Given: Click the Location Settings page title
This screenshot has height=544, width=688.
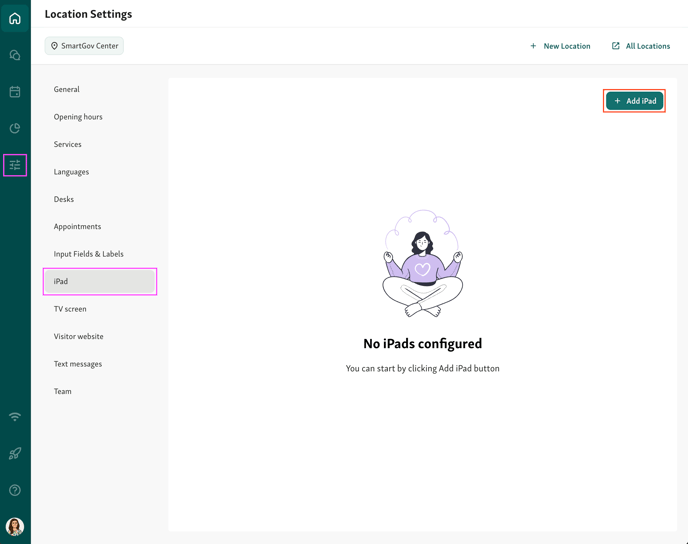Looking at the screenshot, I should [x=88, y=14].
